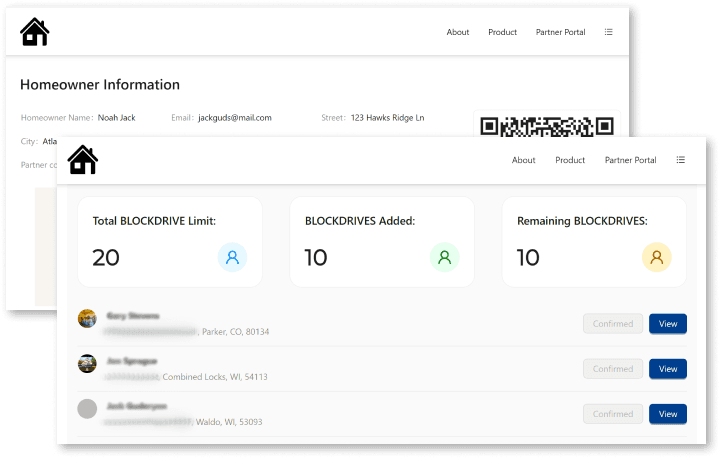Click the BLOCKDRIVES Added label
720x458 pixels.
360,221
